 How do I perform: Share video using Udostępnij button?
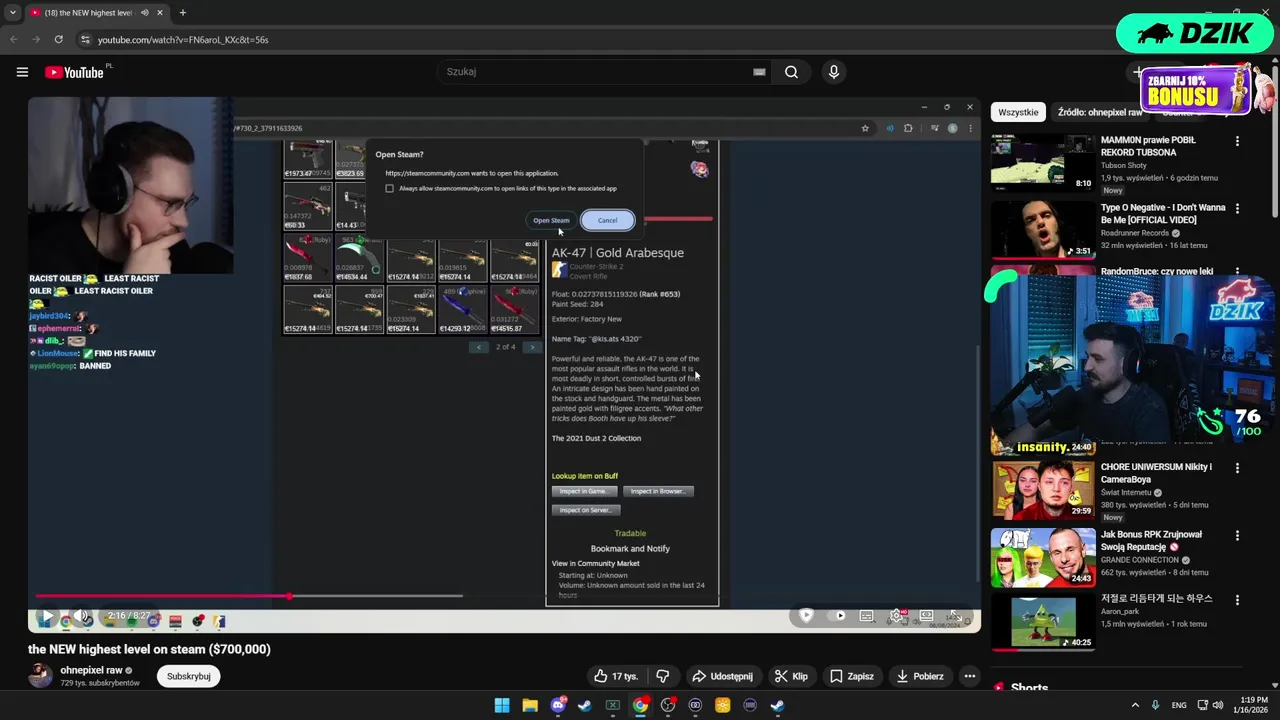click(x=722, y=676)
